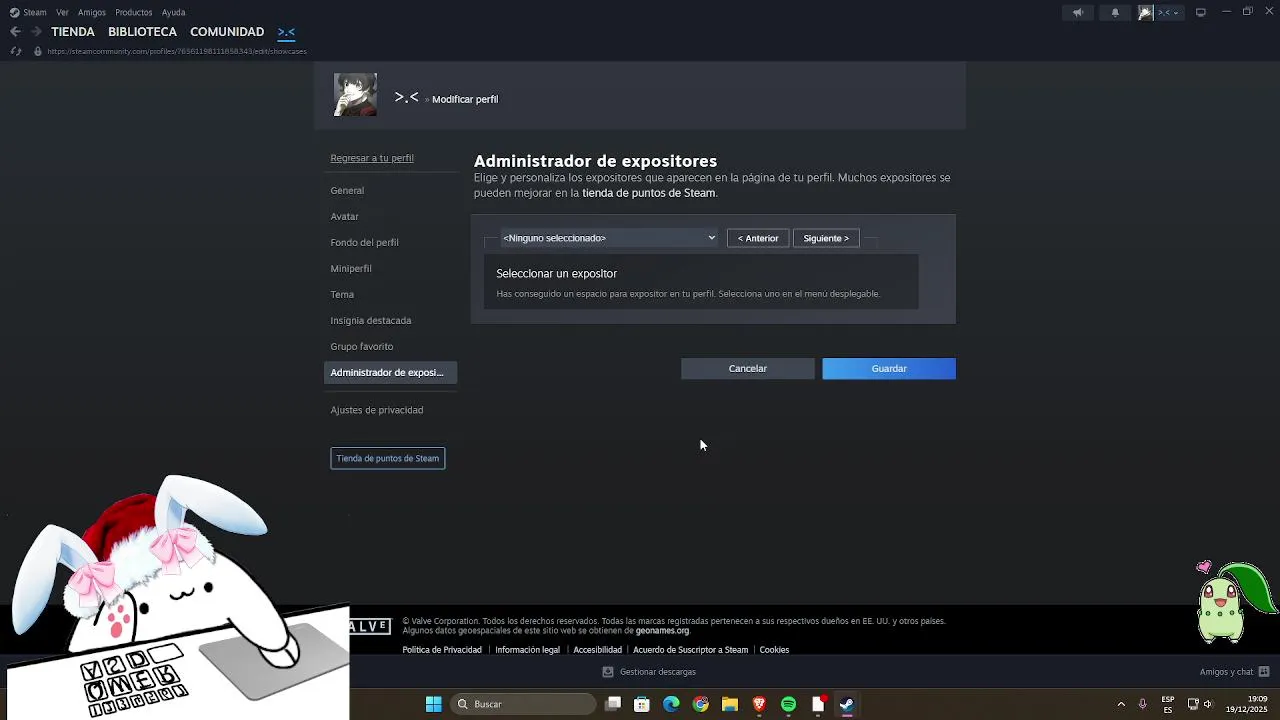This screenshot has width=1280, height=720.
Task: Open Acuerdo de Suscriptor a Steam link
Action: (690, 650)
